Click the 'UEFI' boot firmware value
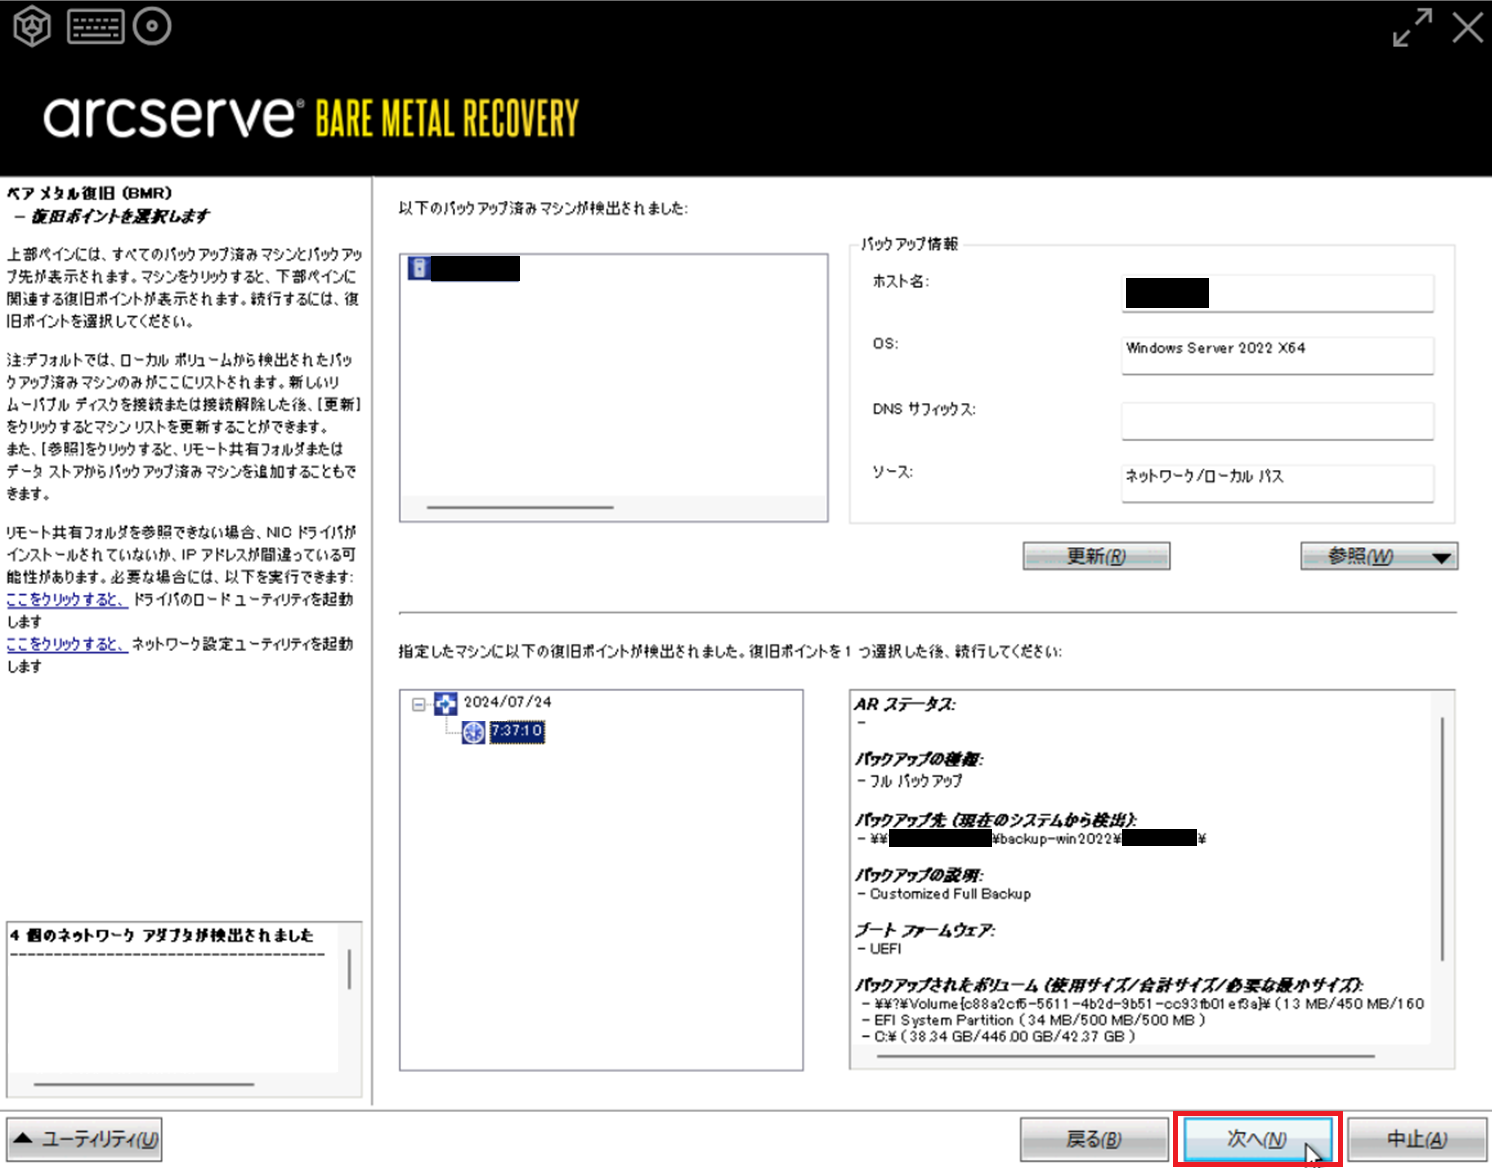 pyautogui.click(x=885, y=949)
